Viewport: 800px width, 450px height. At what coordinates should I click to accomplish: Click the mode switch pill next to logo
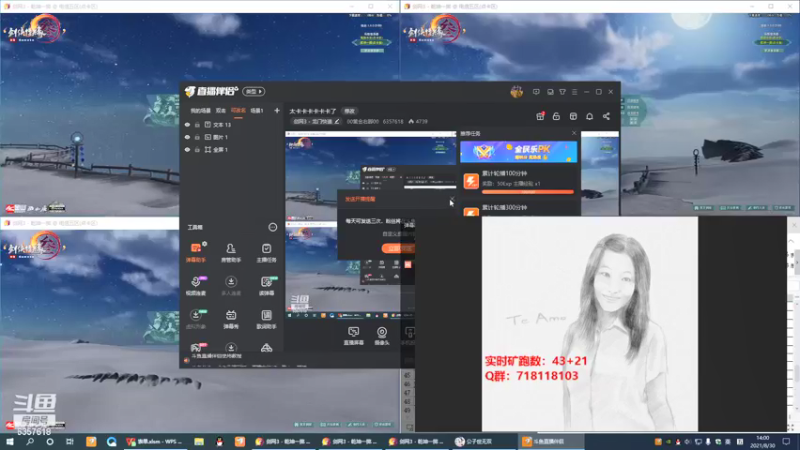pos(254,91)
